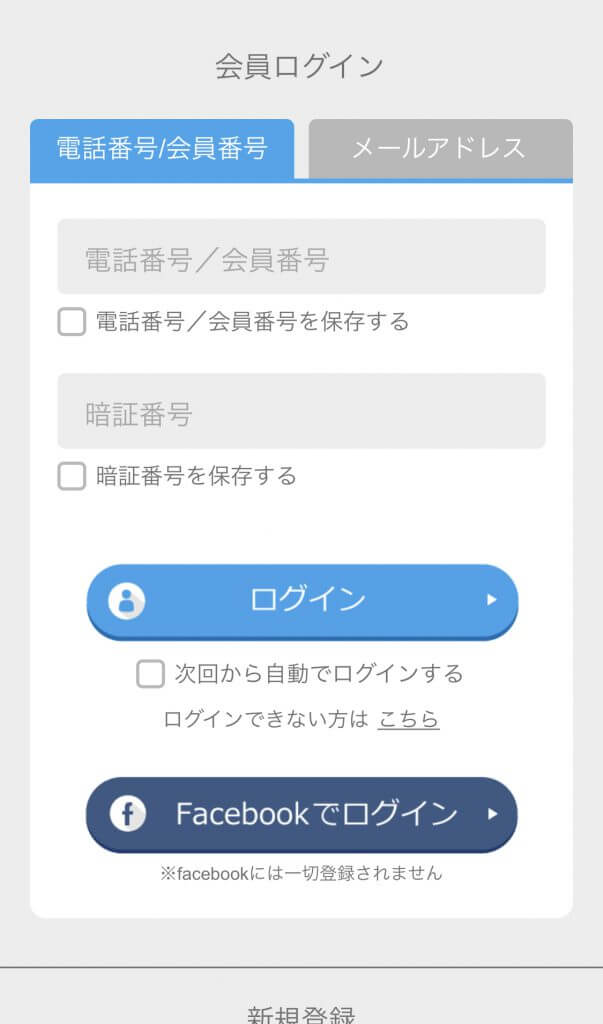Viewport: 603px width, 1024px height.
Task: Click the Facebook logo icon
Action: pyautogui.click(x=127, y=814)
